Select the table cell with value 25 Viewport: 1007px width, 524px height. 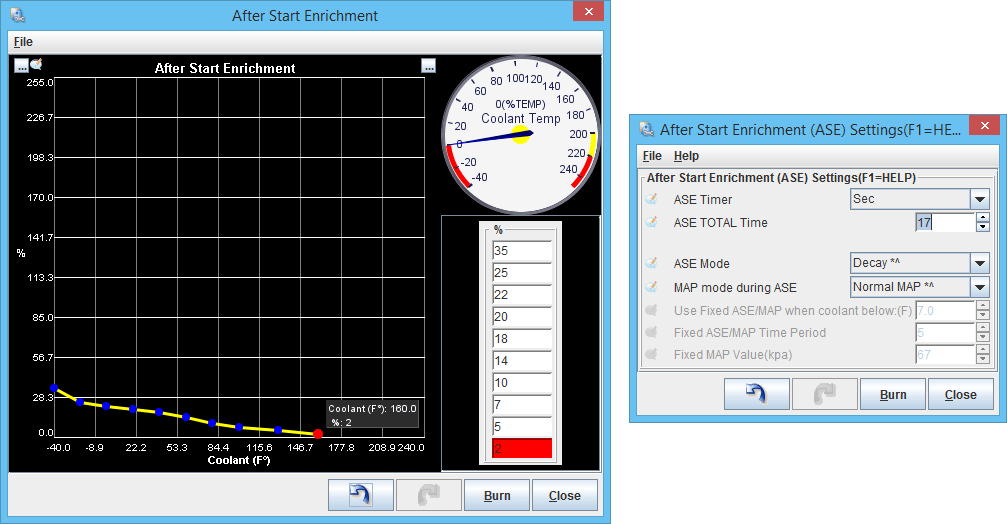522,272
